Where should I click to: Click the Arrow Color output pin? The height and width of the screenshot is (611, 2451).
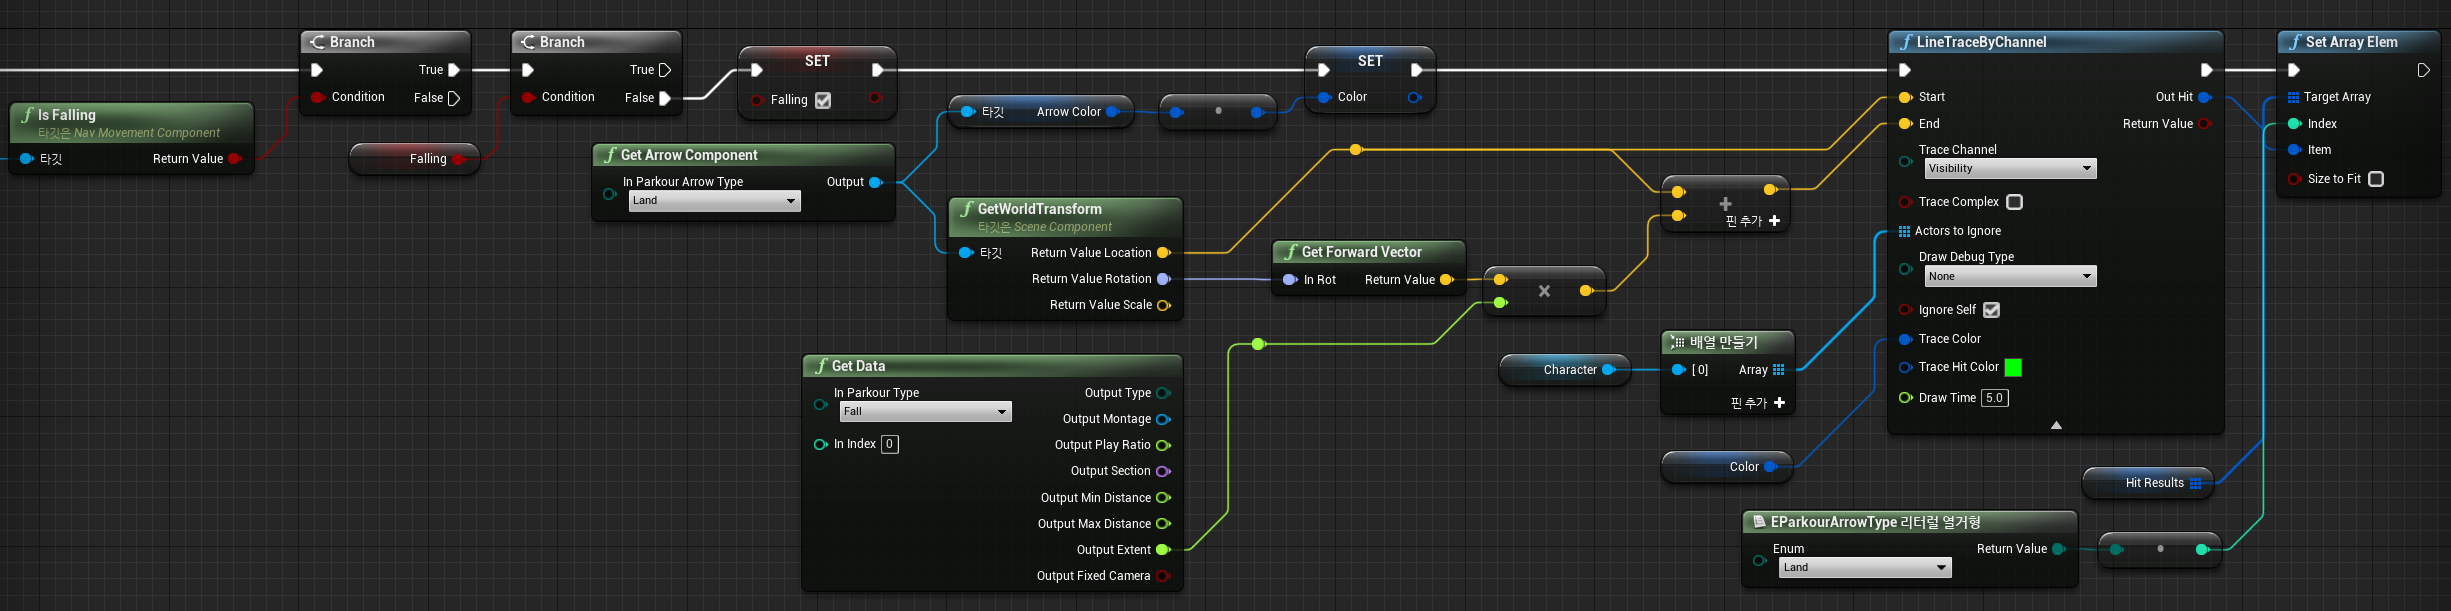tap(1112, 112)
